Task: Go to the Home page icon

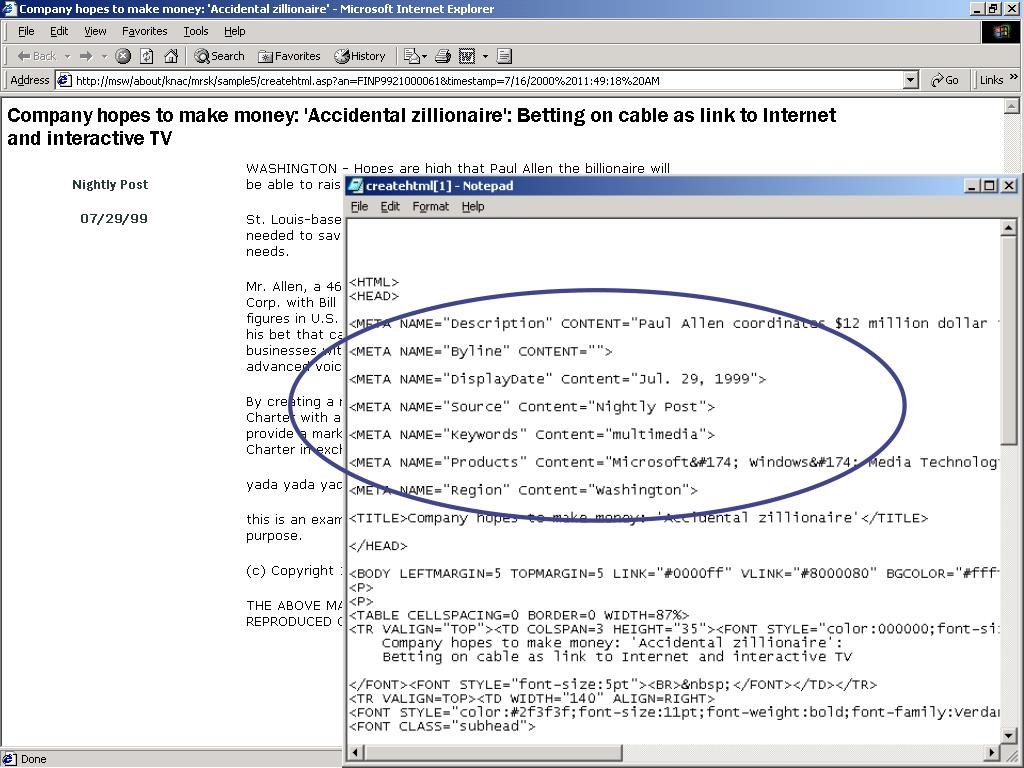Action: 171,56
